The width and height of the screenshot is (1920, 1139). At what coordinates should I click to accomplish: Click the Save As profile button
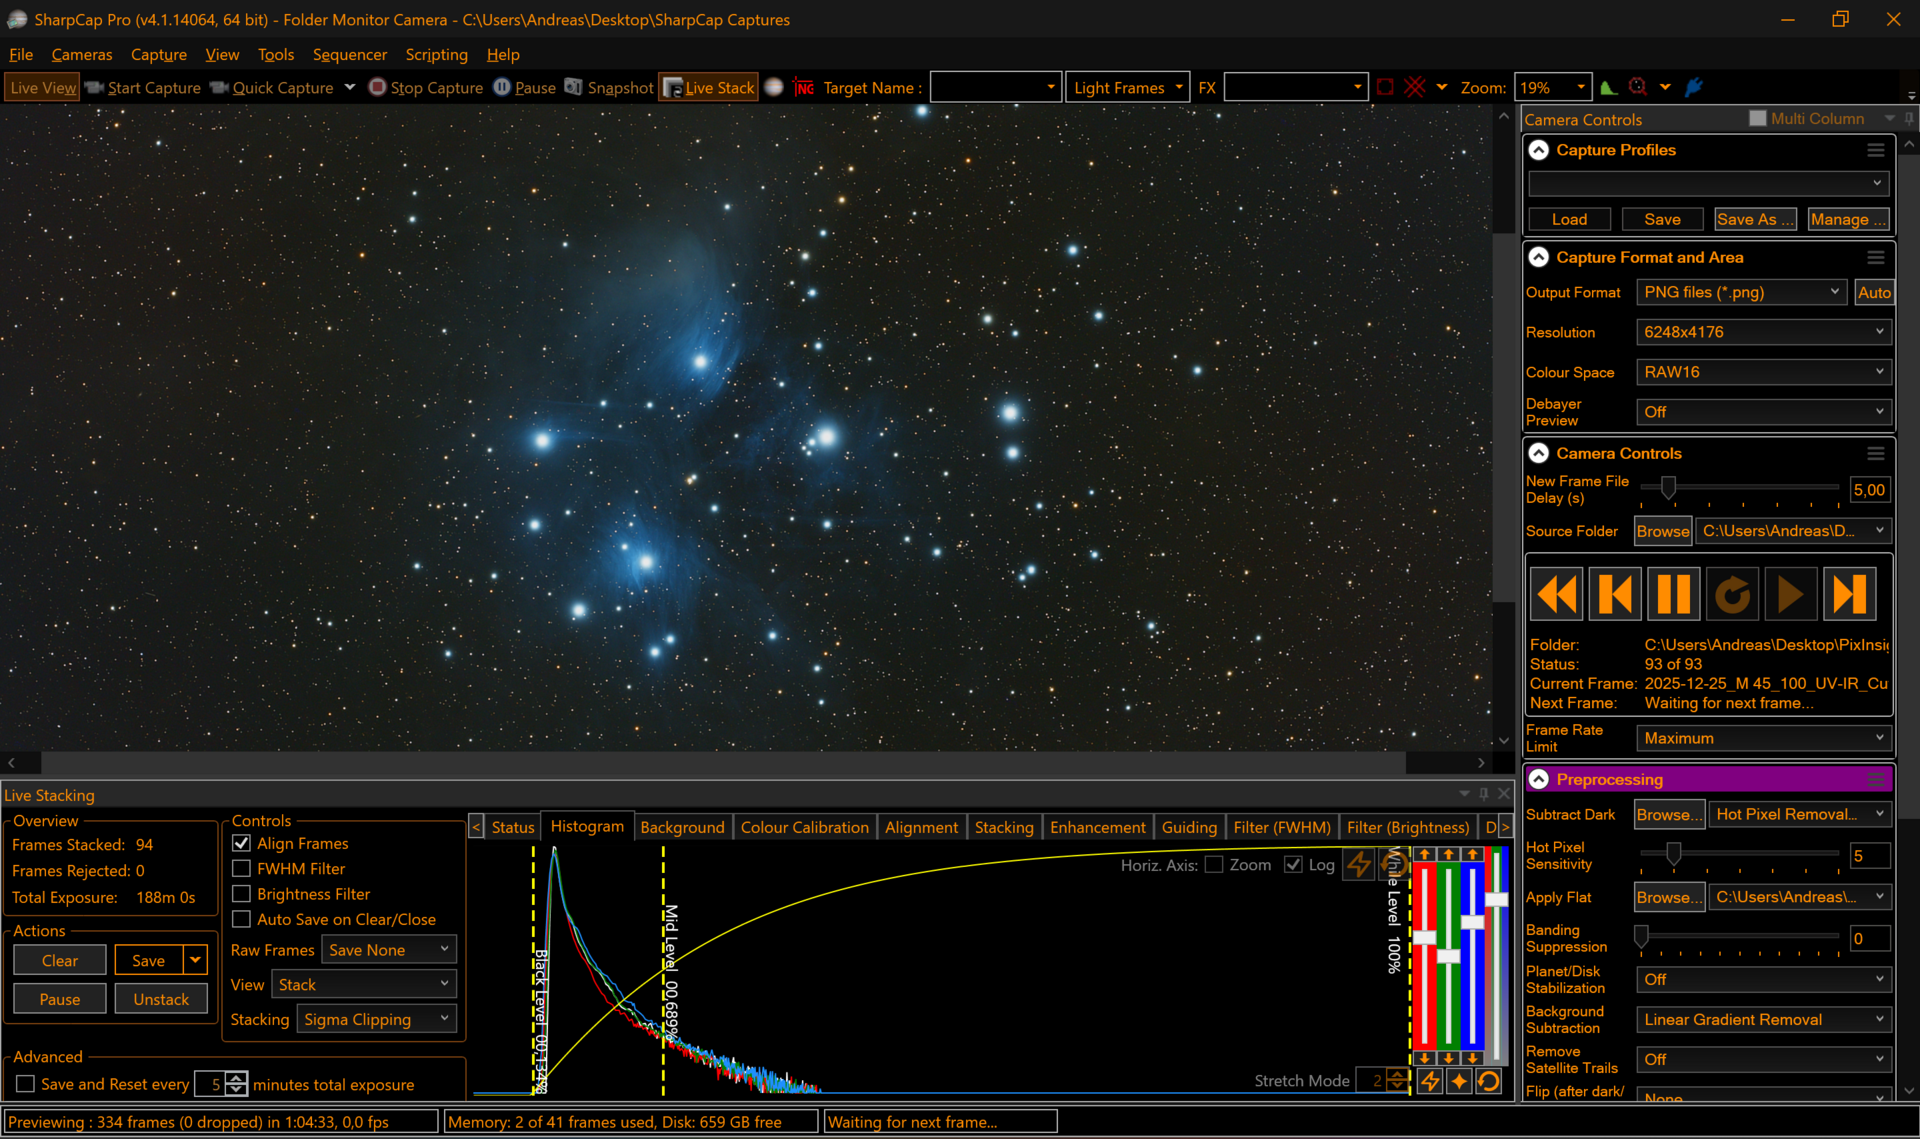[1755, 219]
